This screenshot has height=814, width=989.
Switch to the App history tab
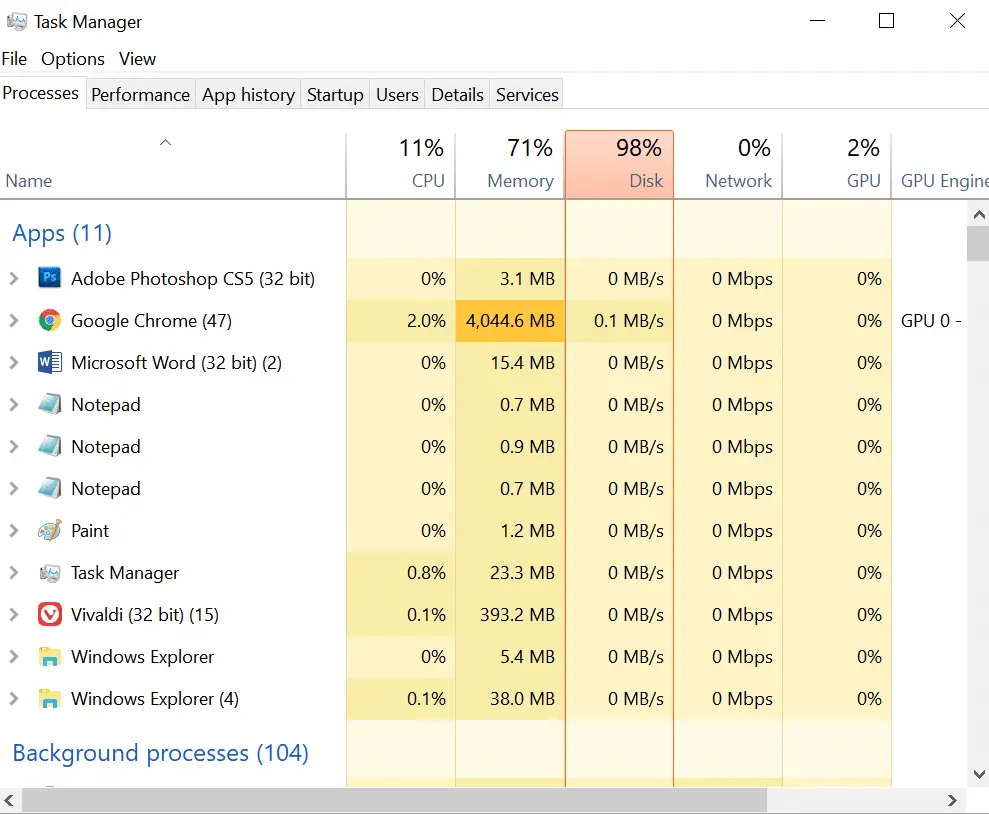pyautogui.click(x=249, y=95)
